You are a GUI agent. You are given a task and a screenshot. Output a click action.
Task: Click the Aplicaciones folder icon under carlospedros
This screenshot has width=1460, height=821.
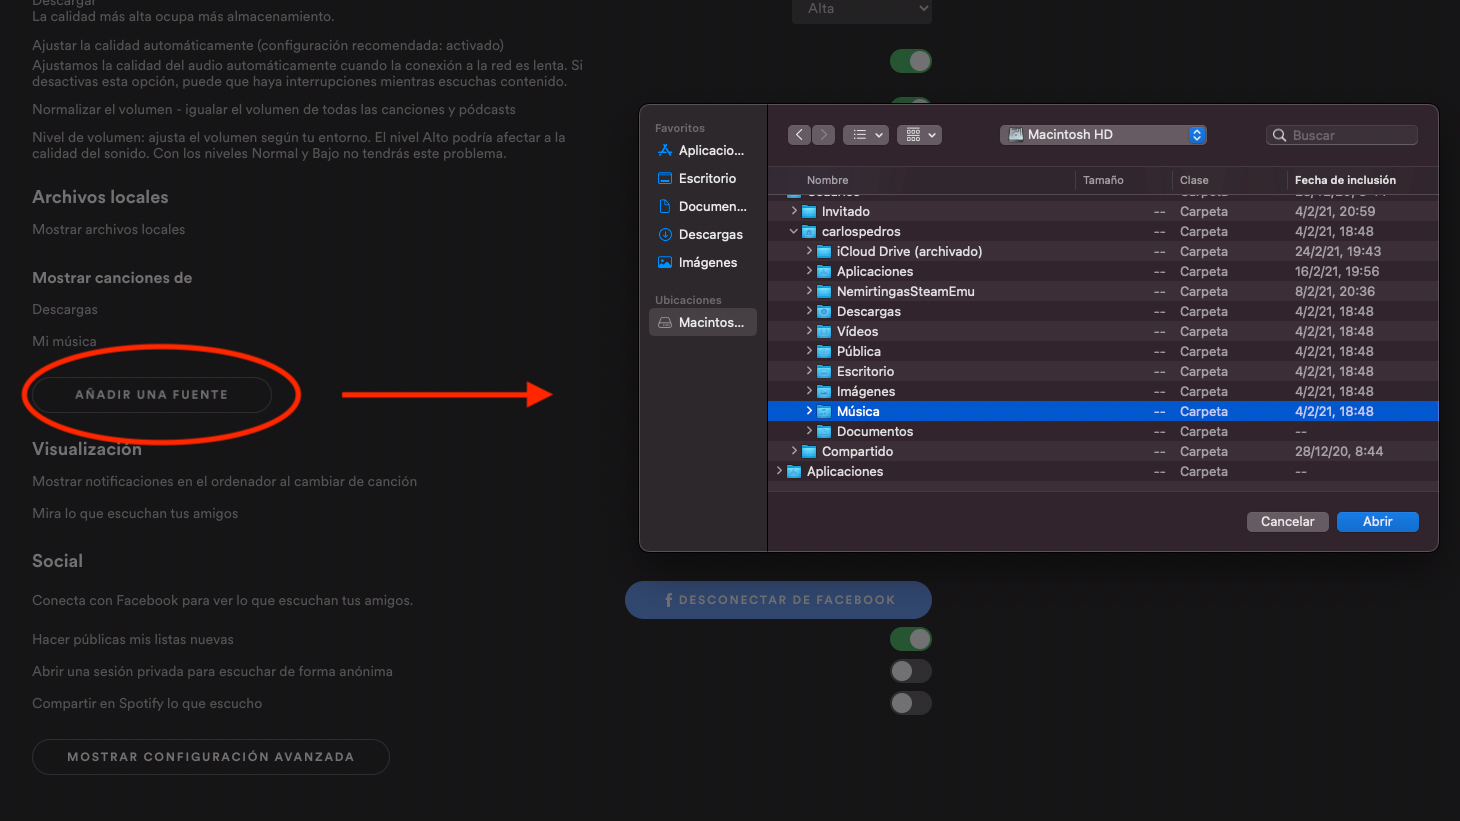click(x=824, y=271)
